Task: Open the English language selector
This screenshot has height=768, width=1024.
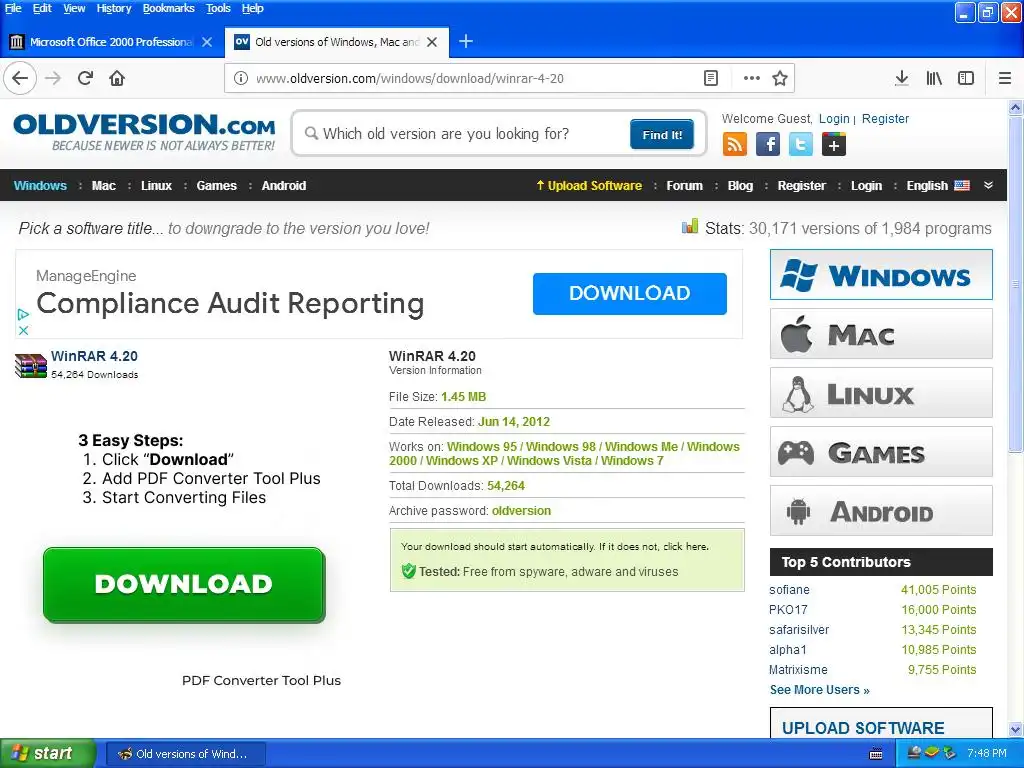Action: [x=938, y=185]
